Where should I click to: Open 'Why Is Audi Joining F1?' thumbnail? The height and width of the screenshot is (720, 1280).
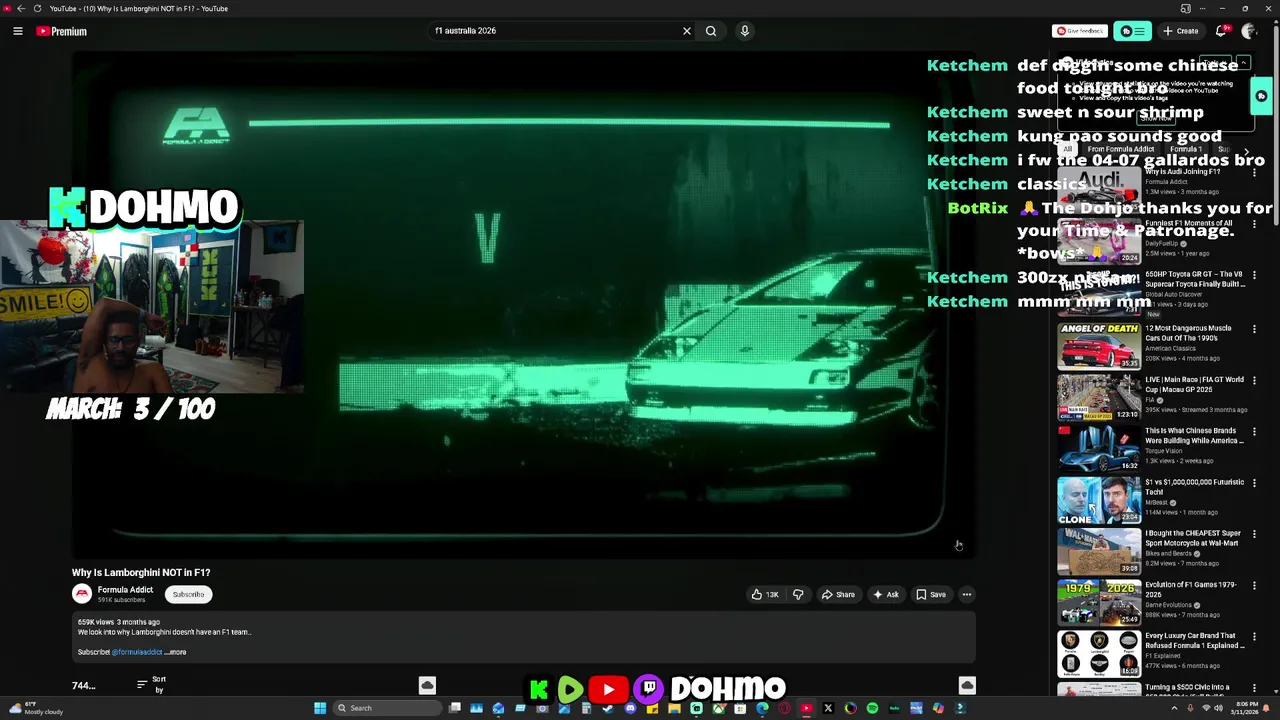pyautogui.click(x=1099, y=190)
